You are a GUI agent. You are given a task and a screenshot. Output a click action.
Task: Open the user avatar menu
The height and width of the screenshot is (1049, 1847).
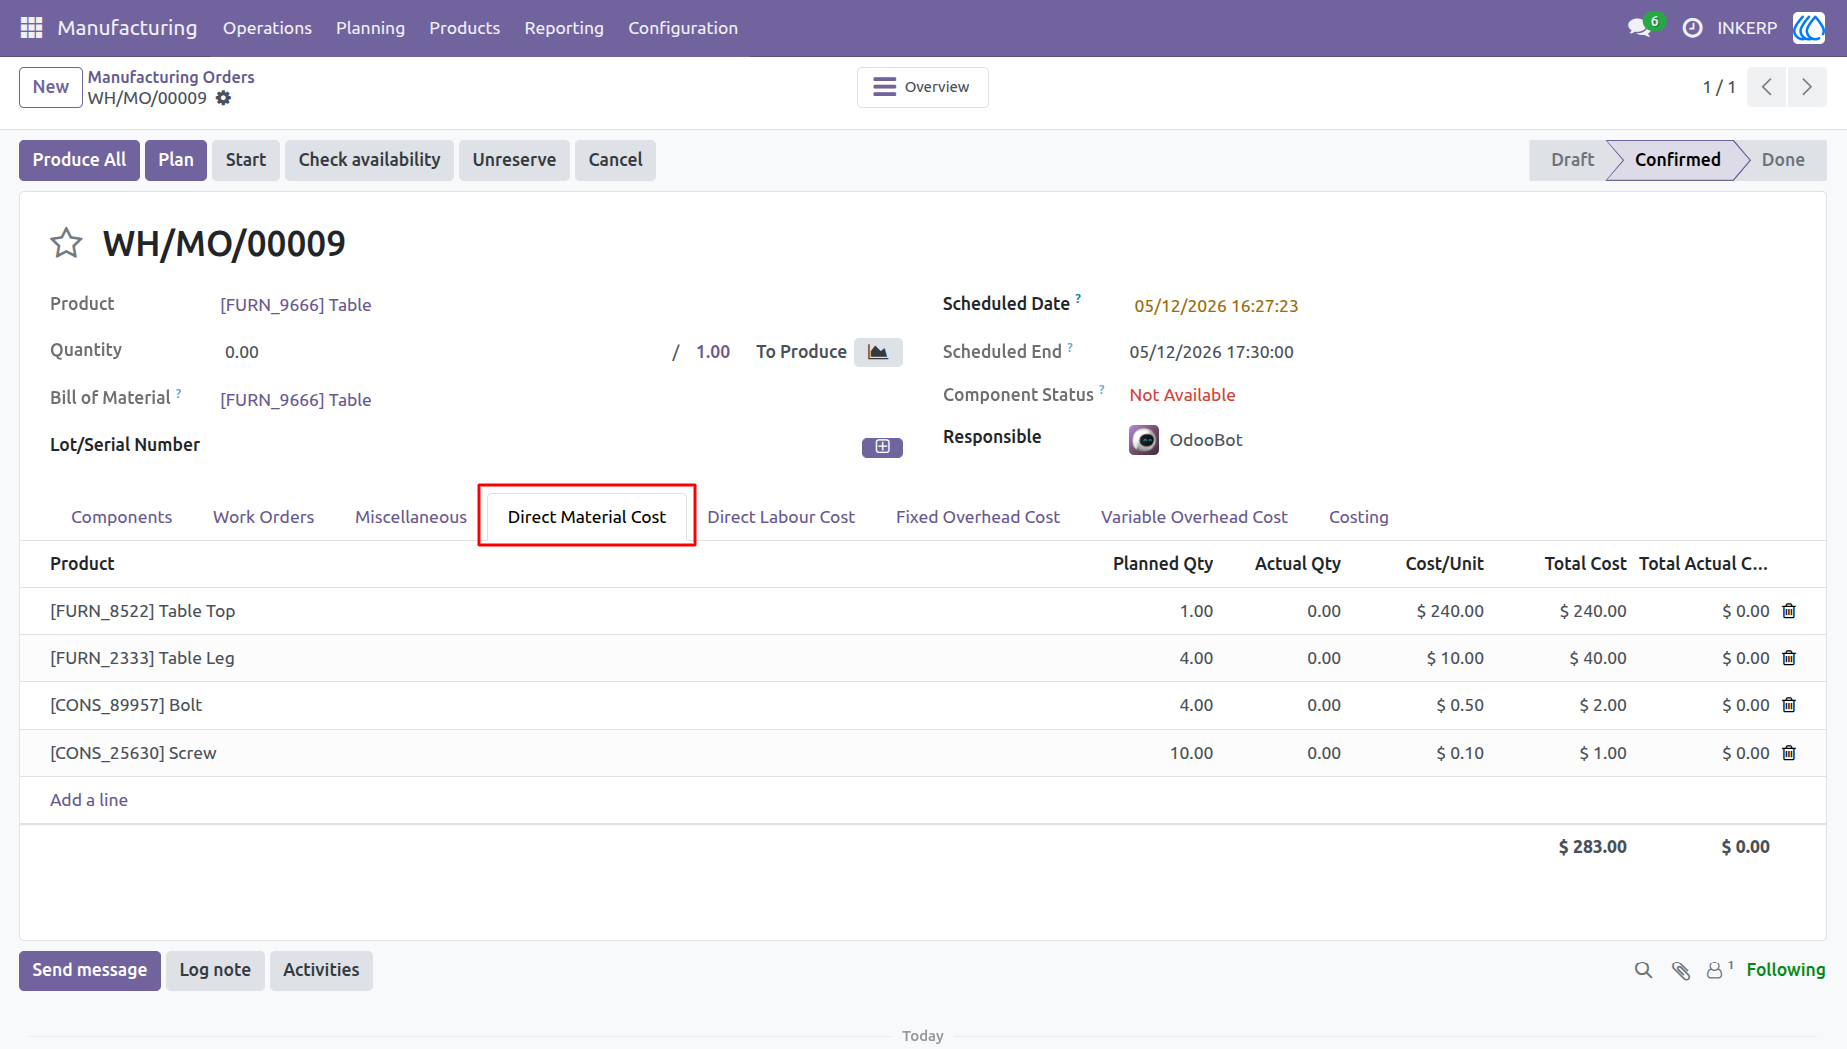click(1809, 28)
